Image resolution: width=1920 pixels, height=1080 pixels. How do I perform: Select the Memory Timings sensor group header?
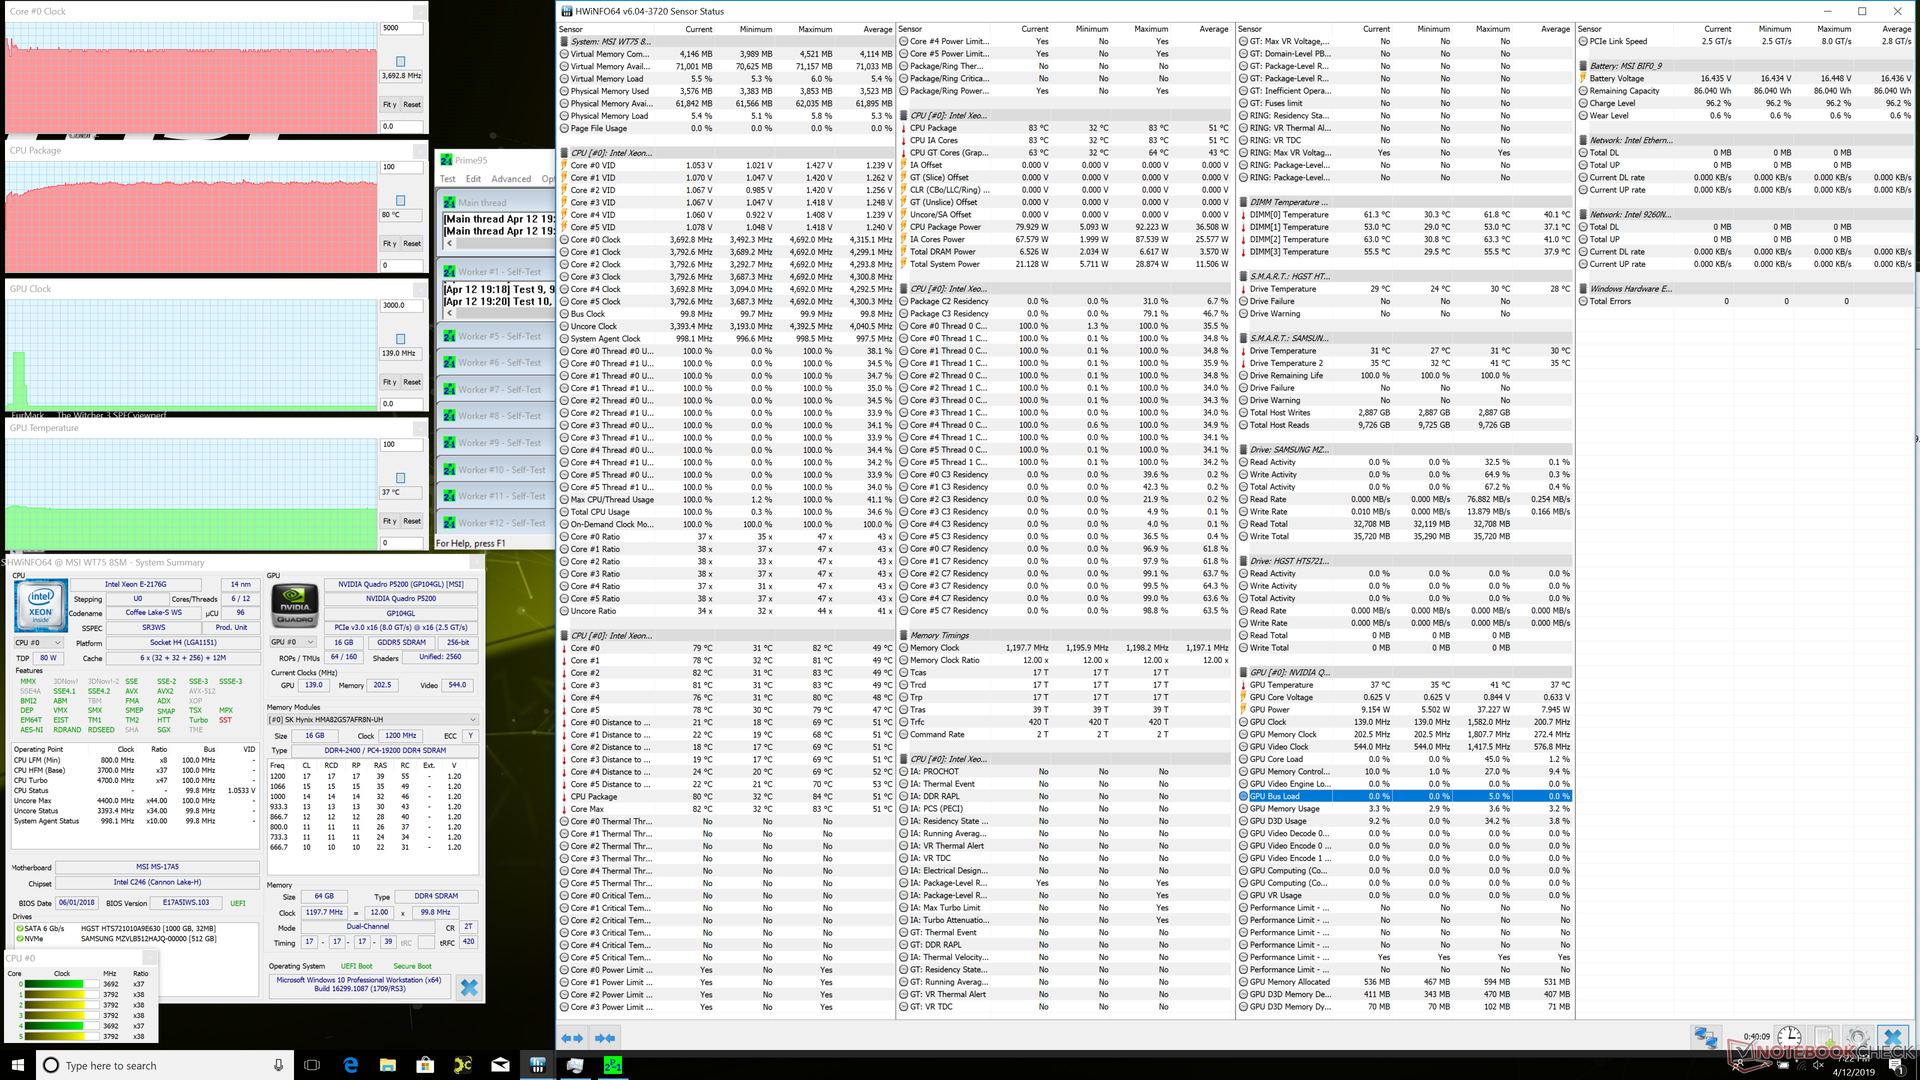point(1065,635)
